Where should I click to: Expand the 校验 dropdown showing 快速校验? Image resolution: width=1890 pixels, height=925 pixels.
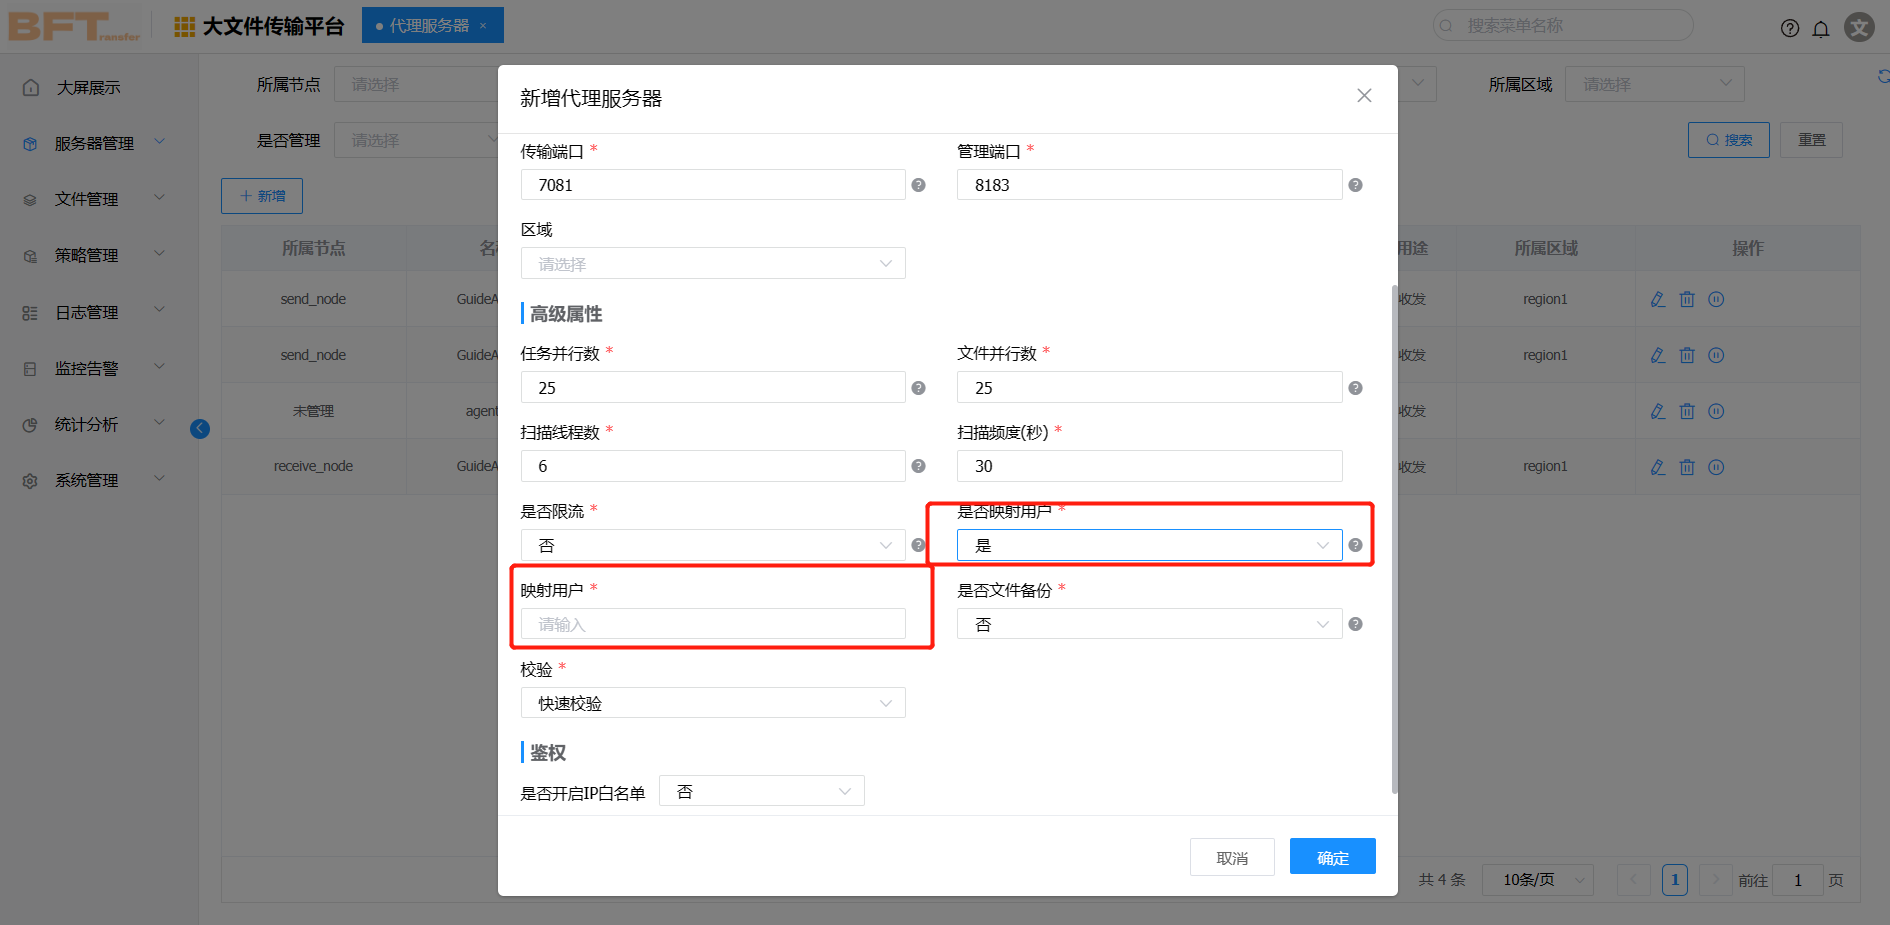712,703
